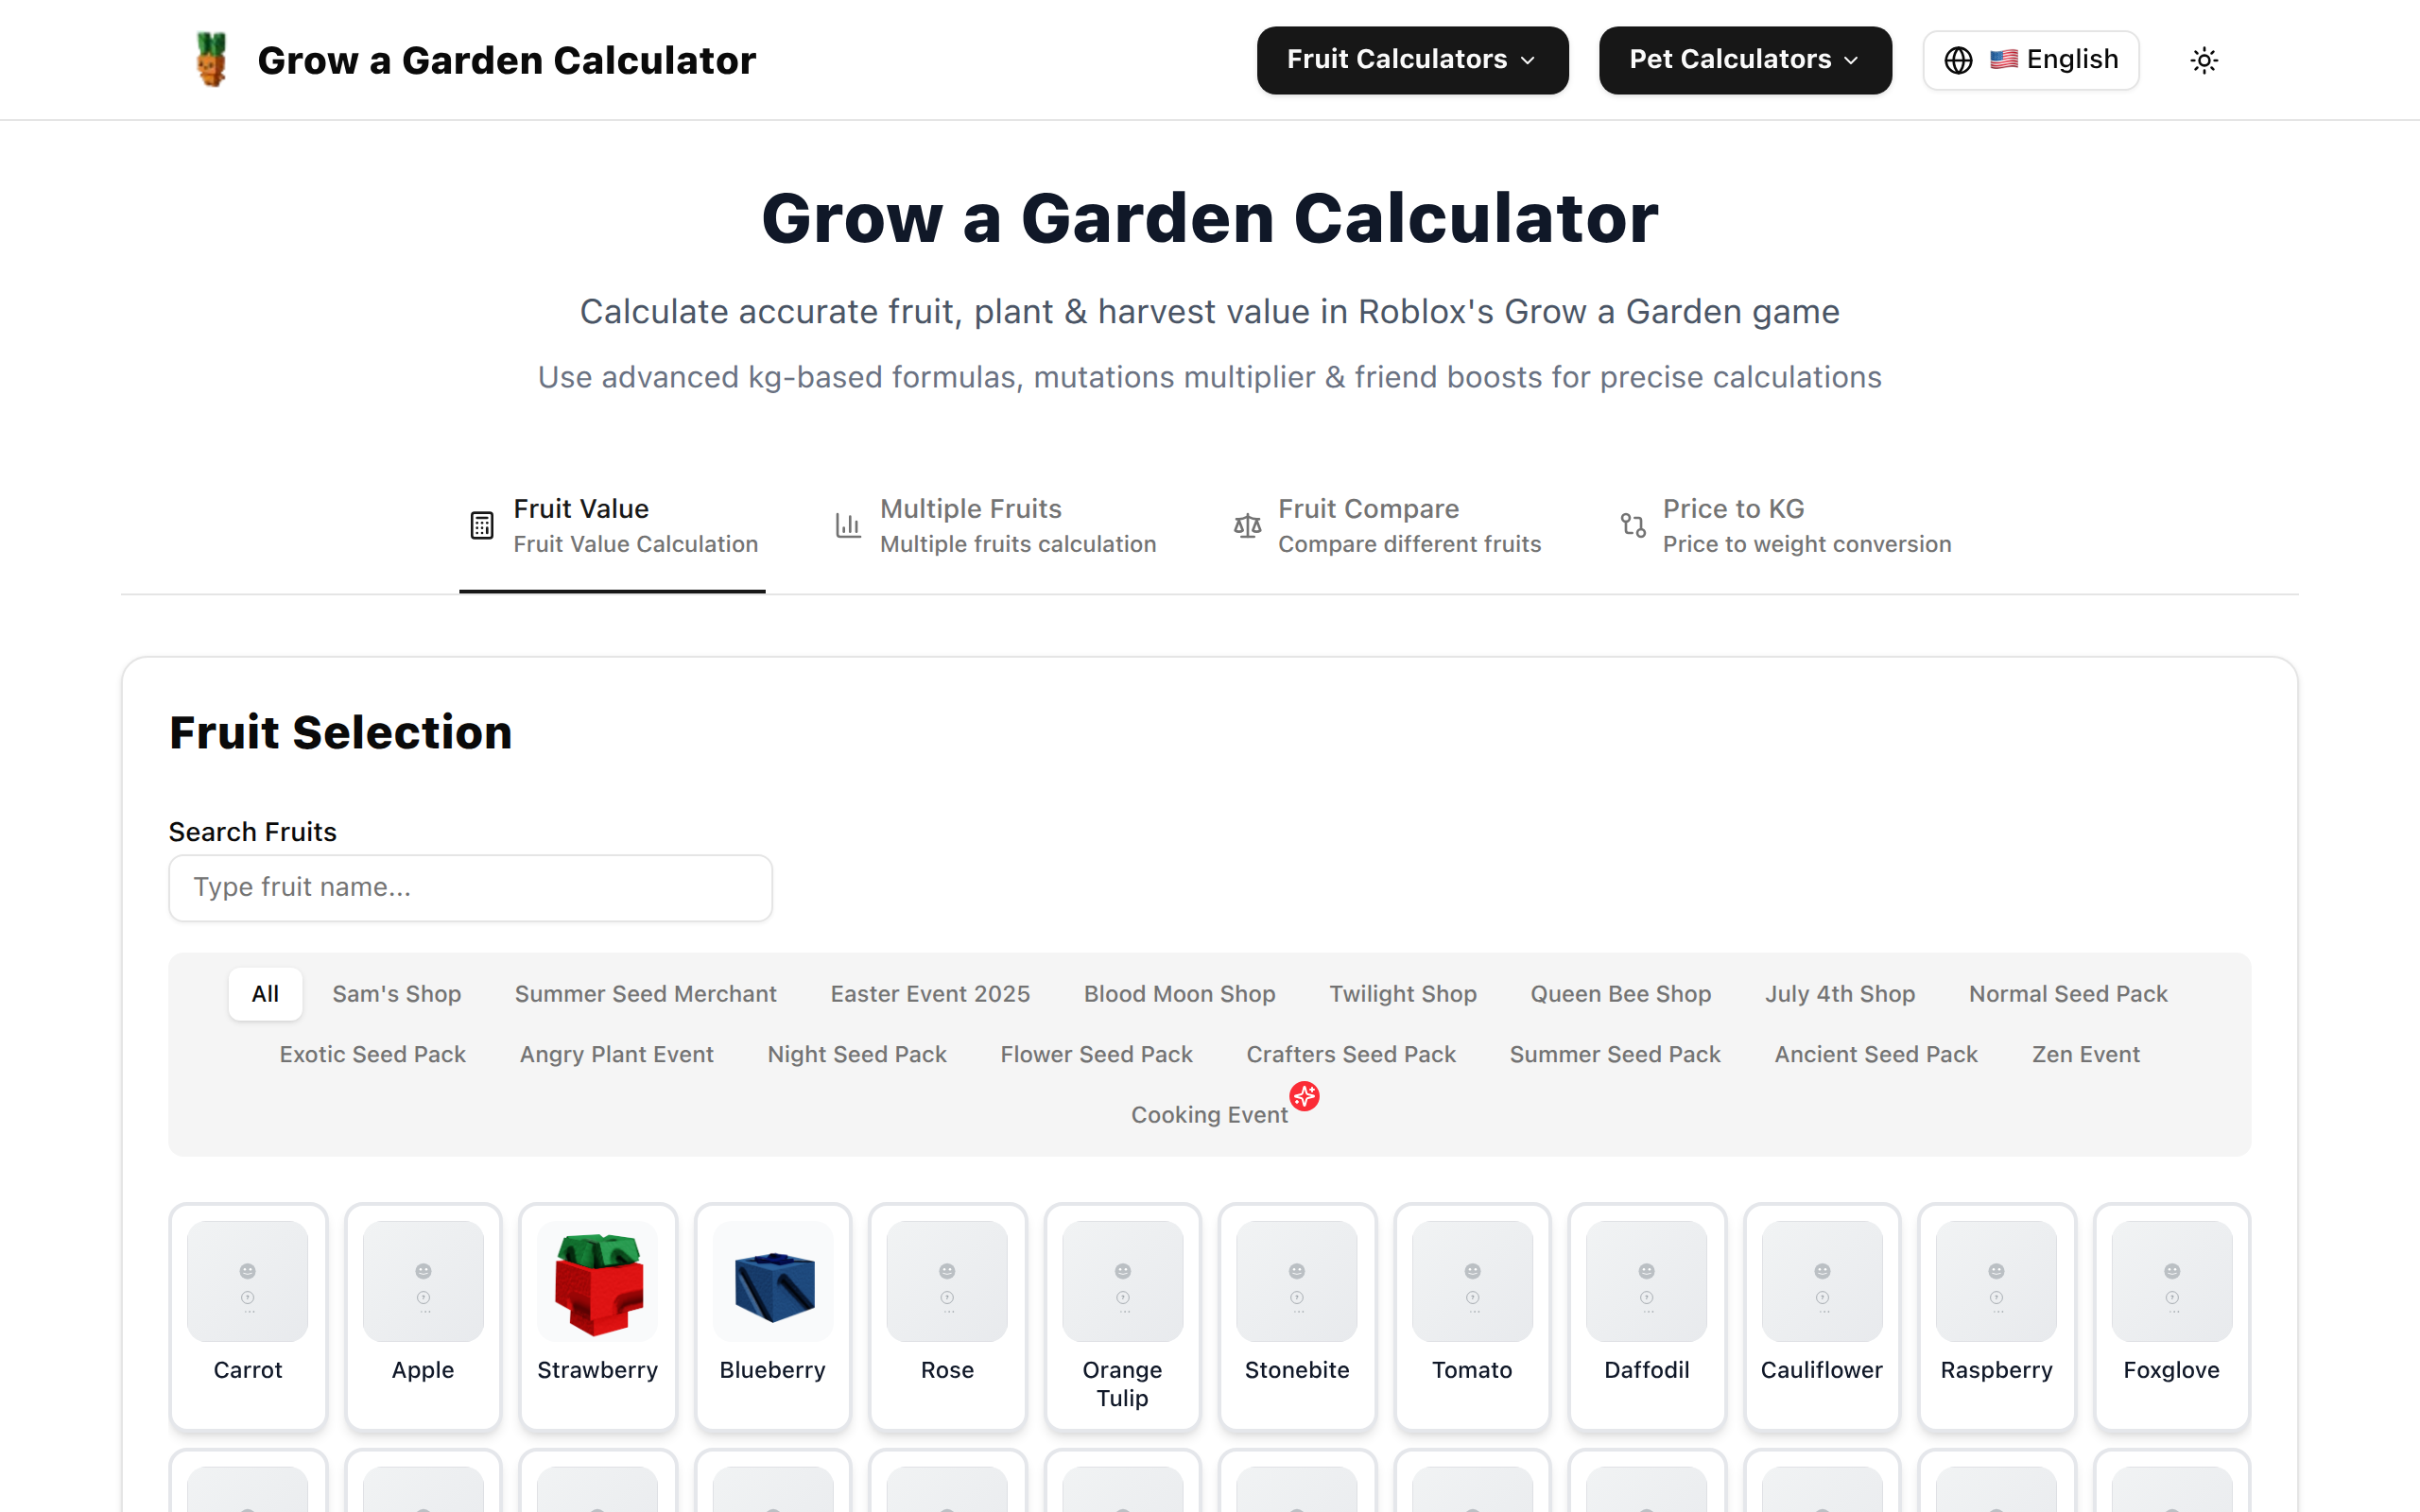
Task: Open the English language selector
Action: (x=2030, y=60)
